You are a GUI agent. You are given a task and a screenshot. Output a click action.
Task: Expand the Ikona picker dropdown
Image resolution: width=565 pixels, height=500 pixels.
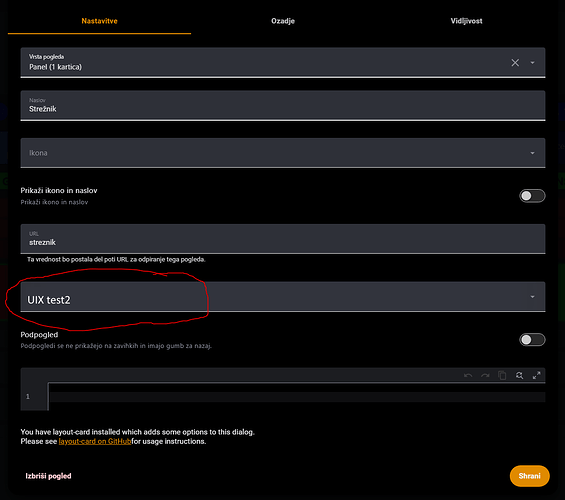533,153
